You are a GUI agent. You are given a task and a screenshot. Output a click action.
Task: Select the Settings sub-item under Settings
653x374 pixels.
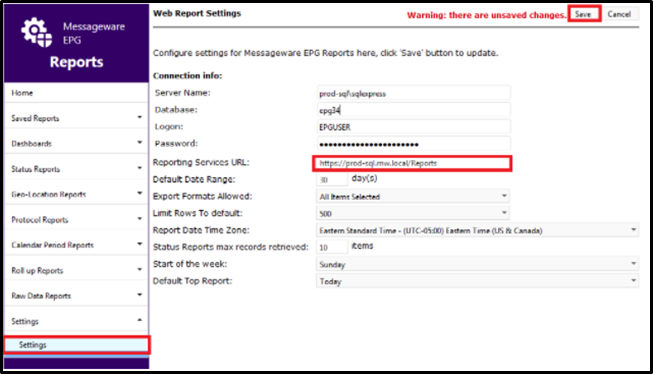click(76, 345)
